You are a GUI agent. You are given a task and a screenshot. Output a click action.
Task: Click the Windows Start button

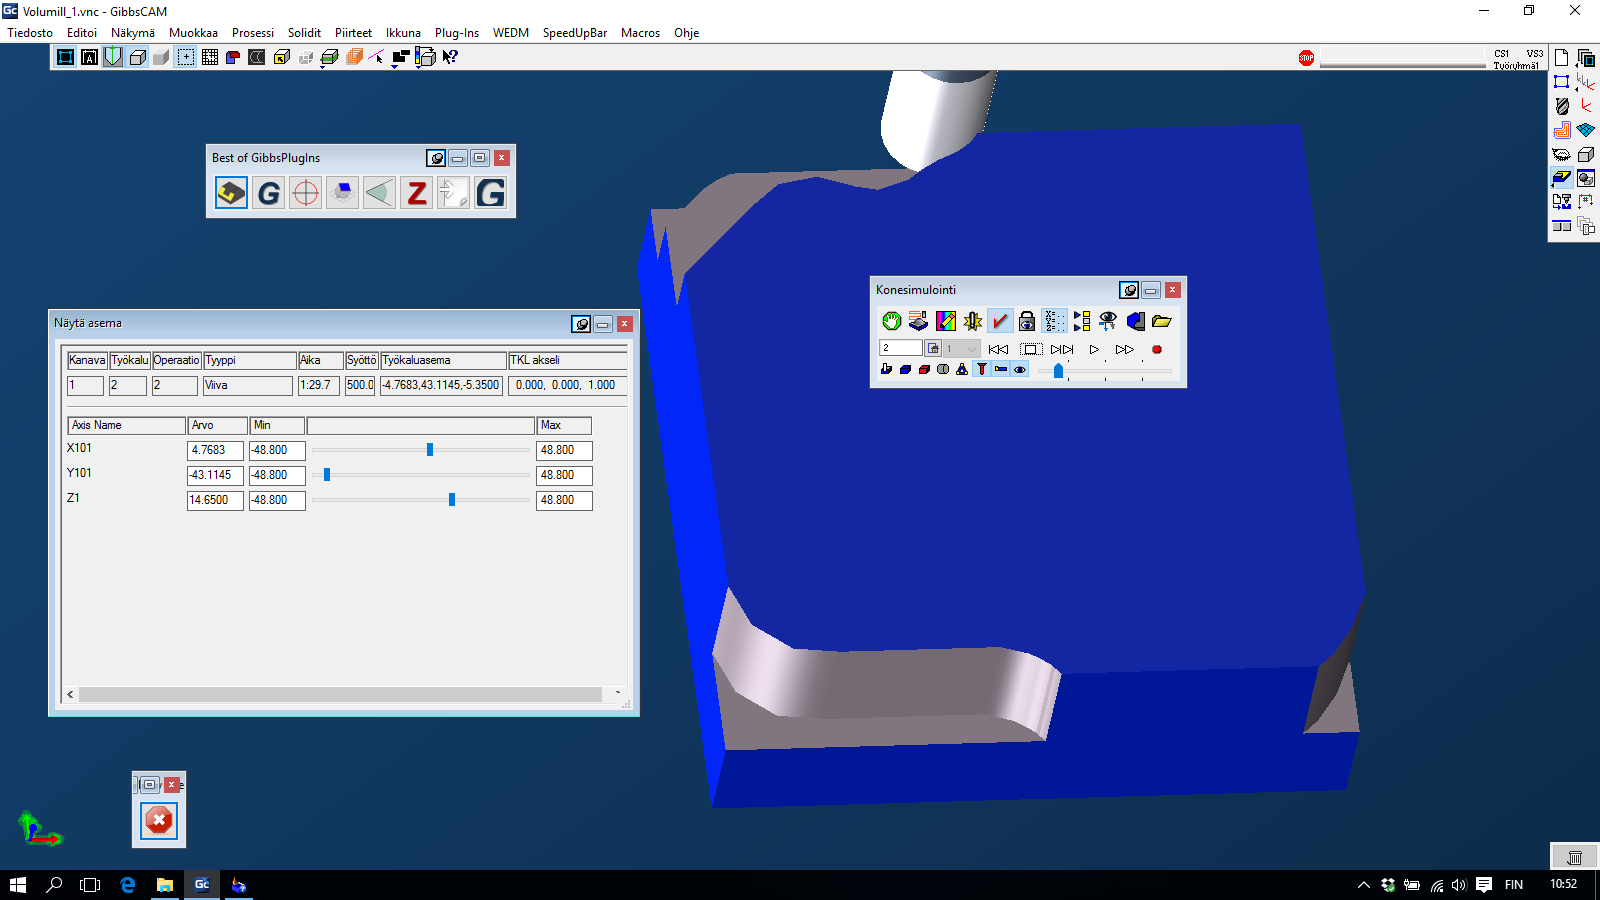(x=18, y=885)
